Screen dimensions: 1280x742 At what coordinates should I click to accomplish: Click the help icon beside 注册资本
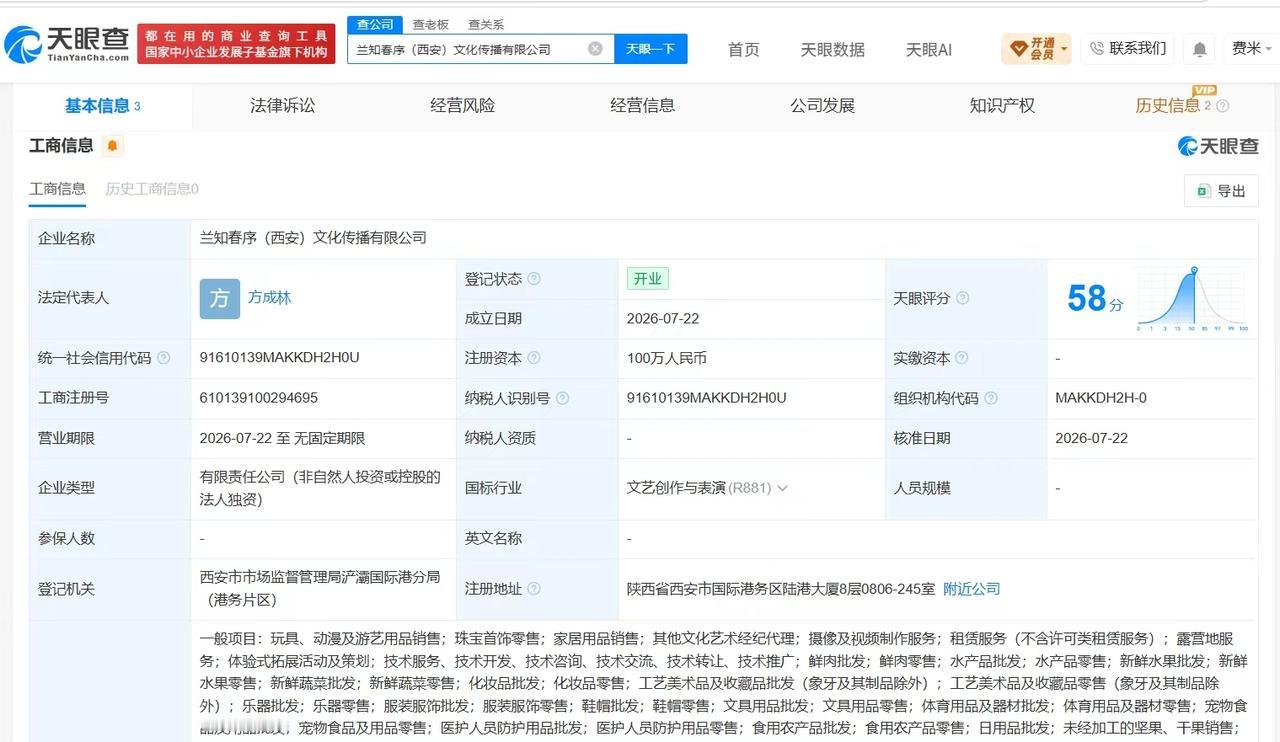point(534,358)
